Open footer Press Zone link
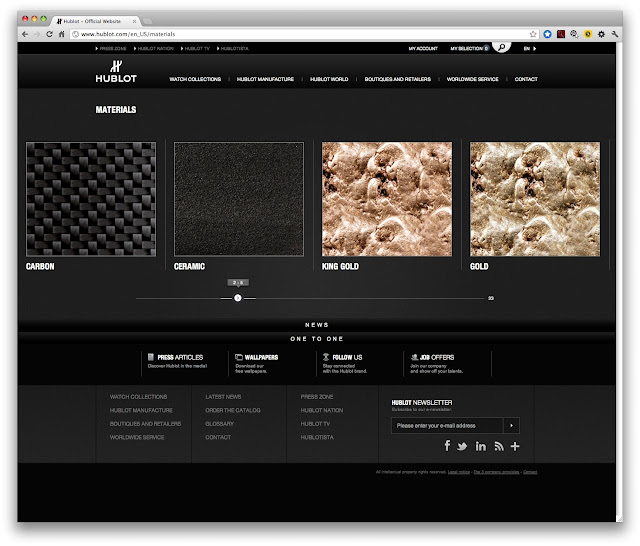Viewport: 640px width, 546px height. pos(317,397)
